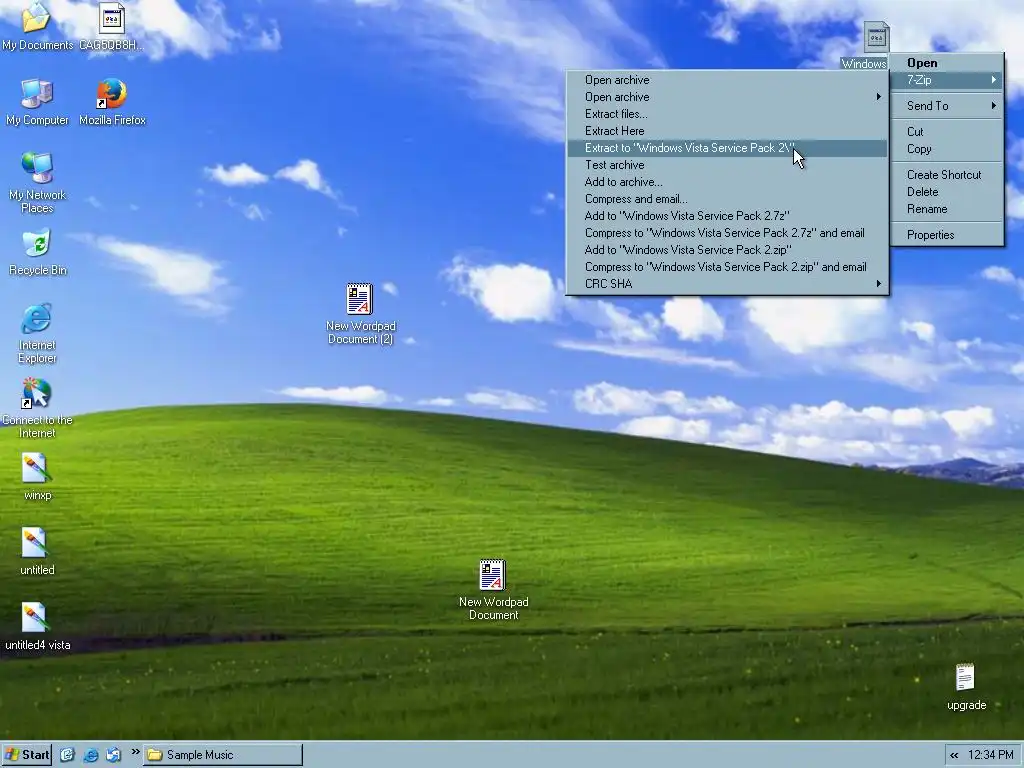Open Properties from the context menu
The image size is (1024, 768).
tap(946, 234)
